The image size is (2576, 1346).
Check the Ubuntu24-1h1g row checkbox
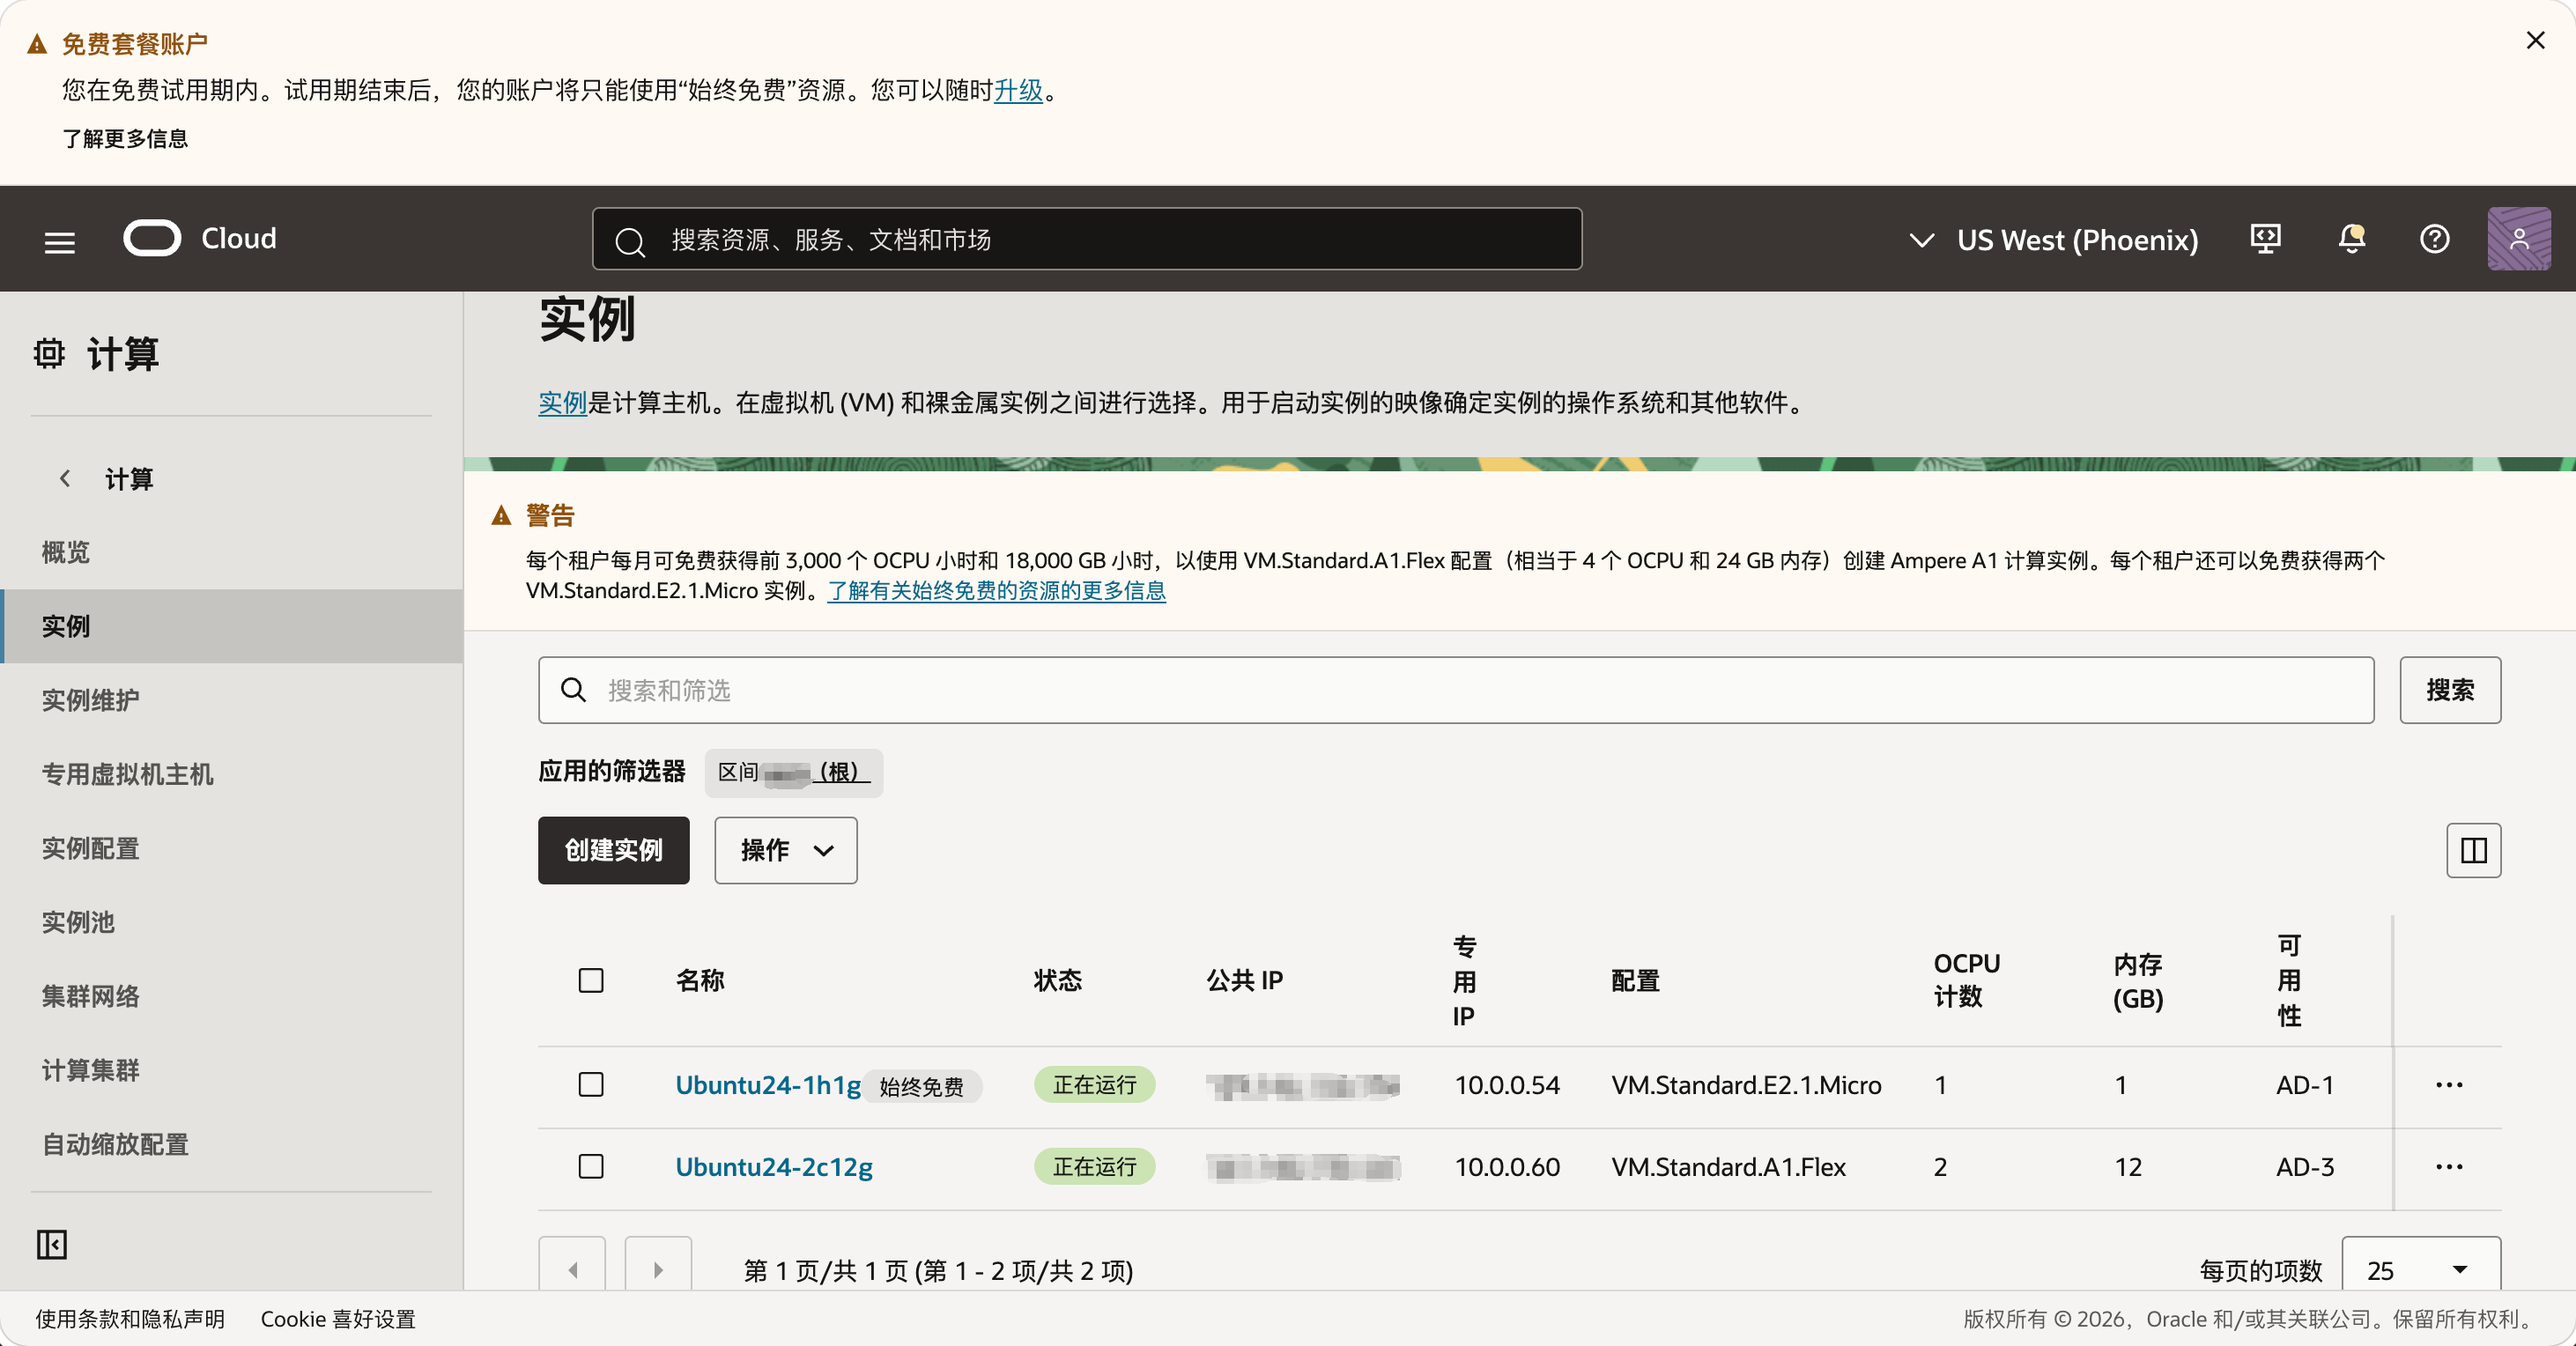(x=591, y=1085)
